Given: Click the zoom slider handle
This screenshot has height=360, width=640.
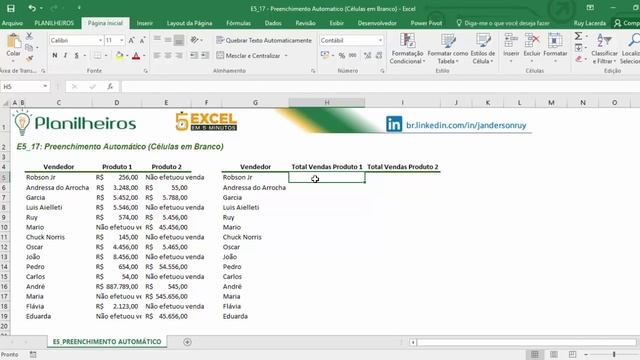Looking at the screenshot, I should 614,354.
